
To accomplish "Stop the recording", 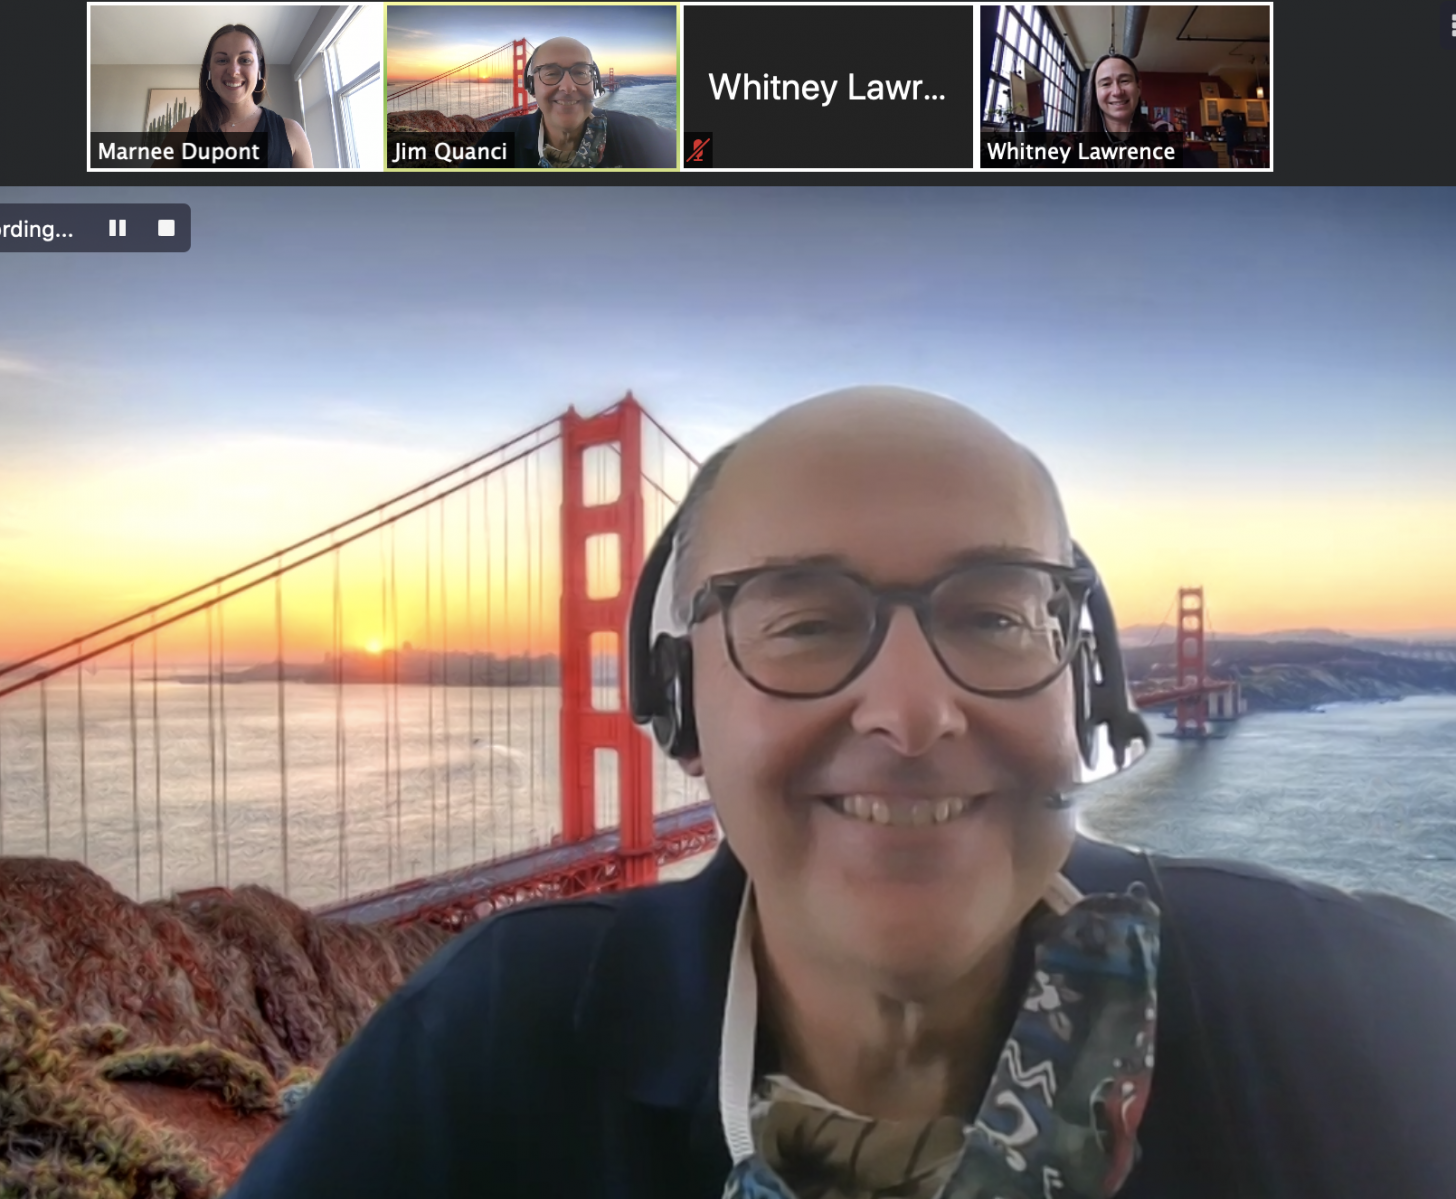I will 166,228.
